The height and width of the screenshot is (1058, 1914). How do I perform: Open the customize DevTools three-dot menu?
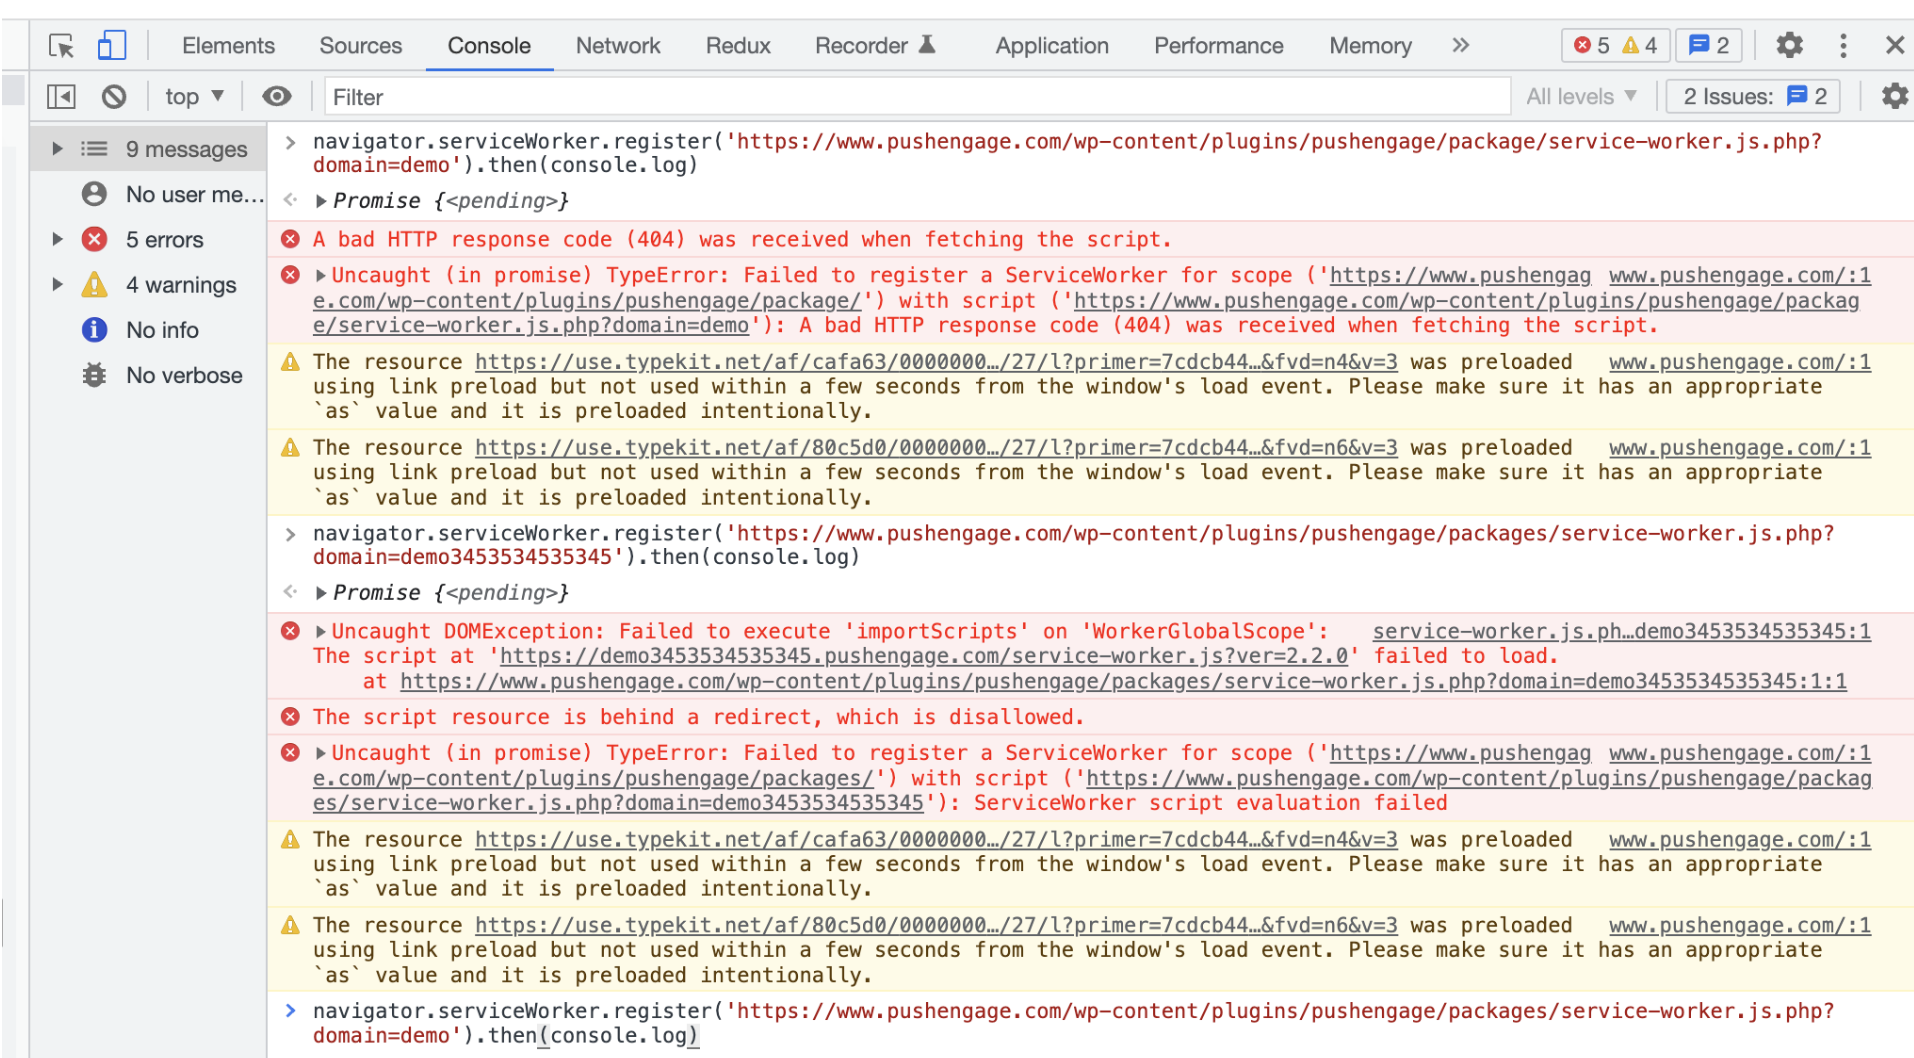[1843, 45]
